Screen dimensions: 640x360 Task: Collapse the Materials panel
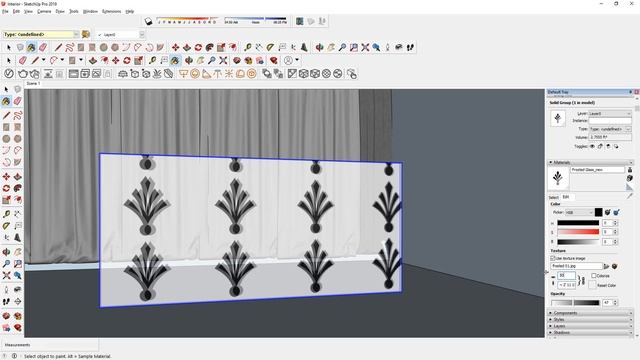[590, 162]
